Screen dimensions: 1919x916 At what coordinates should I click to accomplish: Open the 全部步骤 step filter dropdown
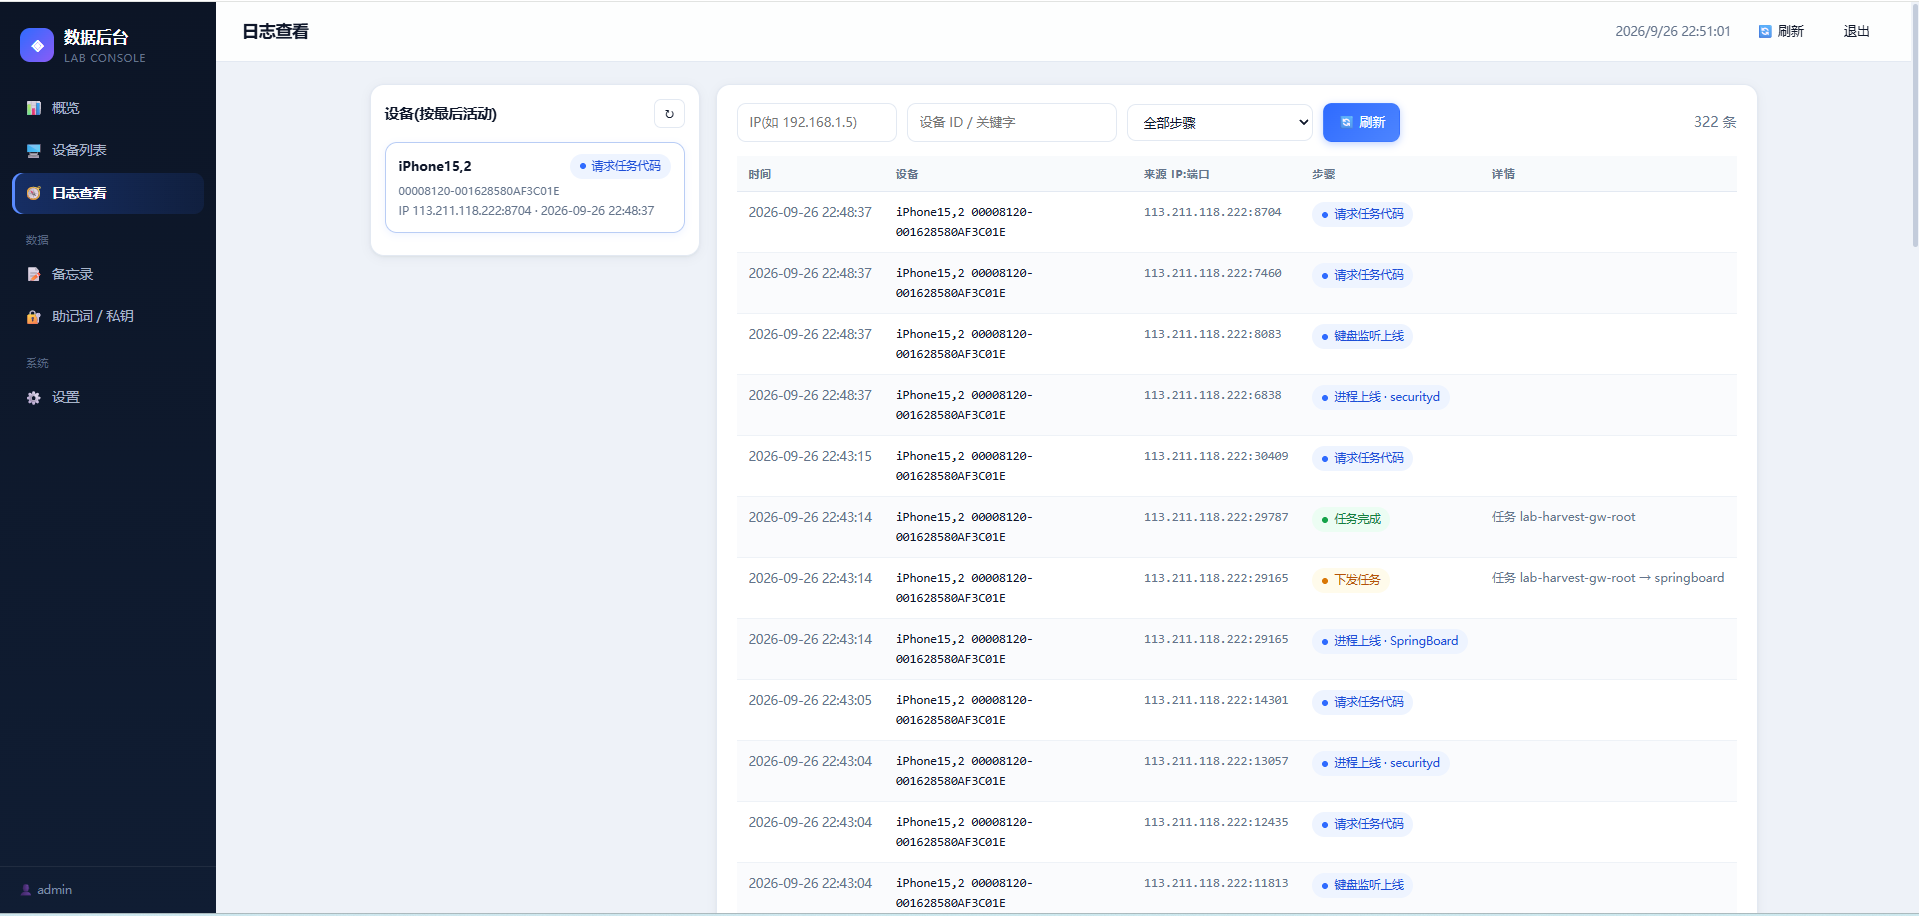(1220, 122)
